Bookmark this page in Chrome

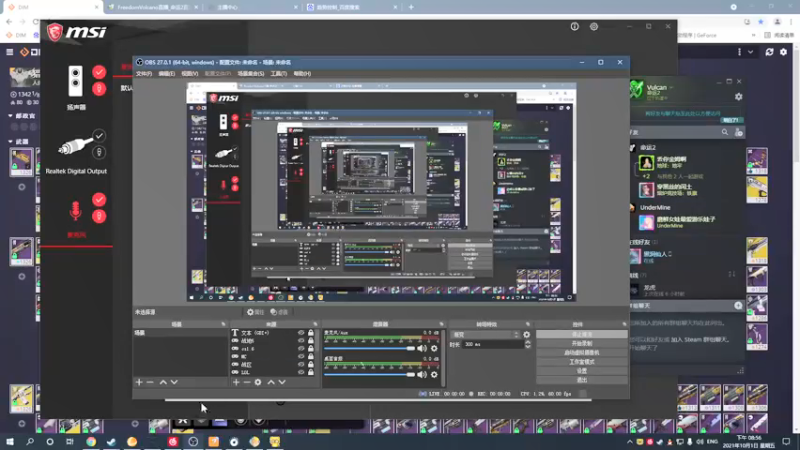coord(761,22)
